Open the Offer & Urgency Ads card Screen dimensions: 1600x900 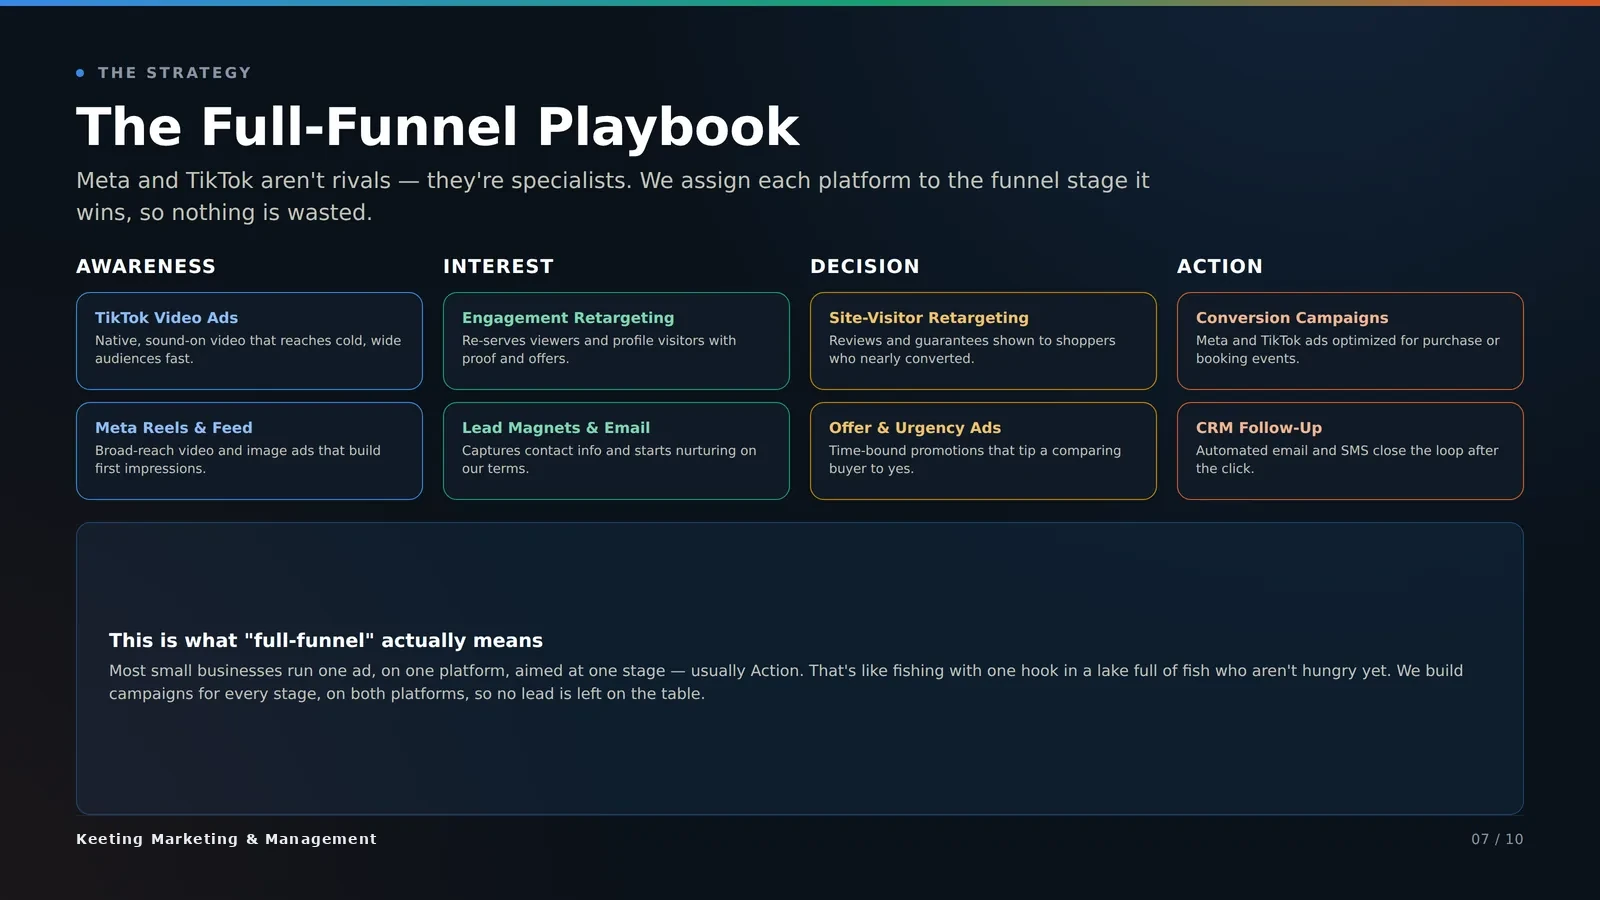(983, 451)
